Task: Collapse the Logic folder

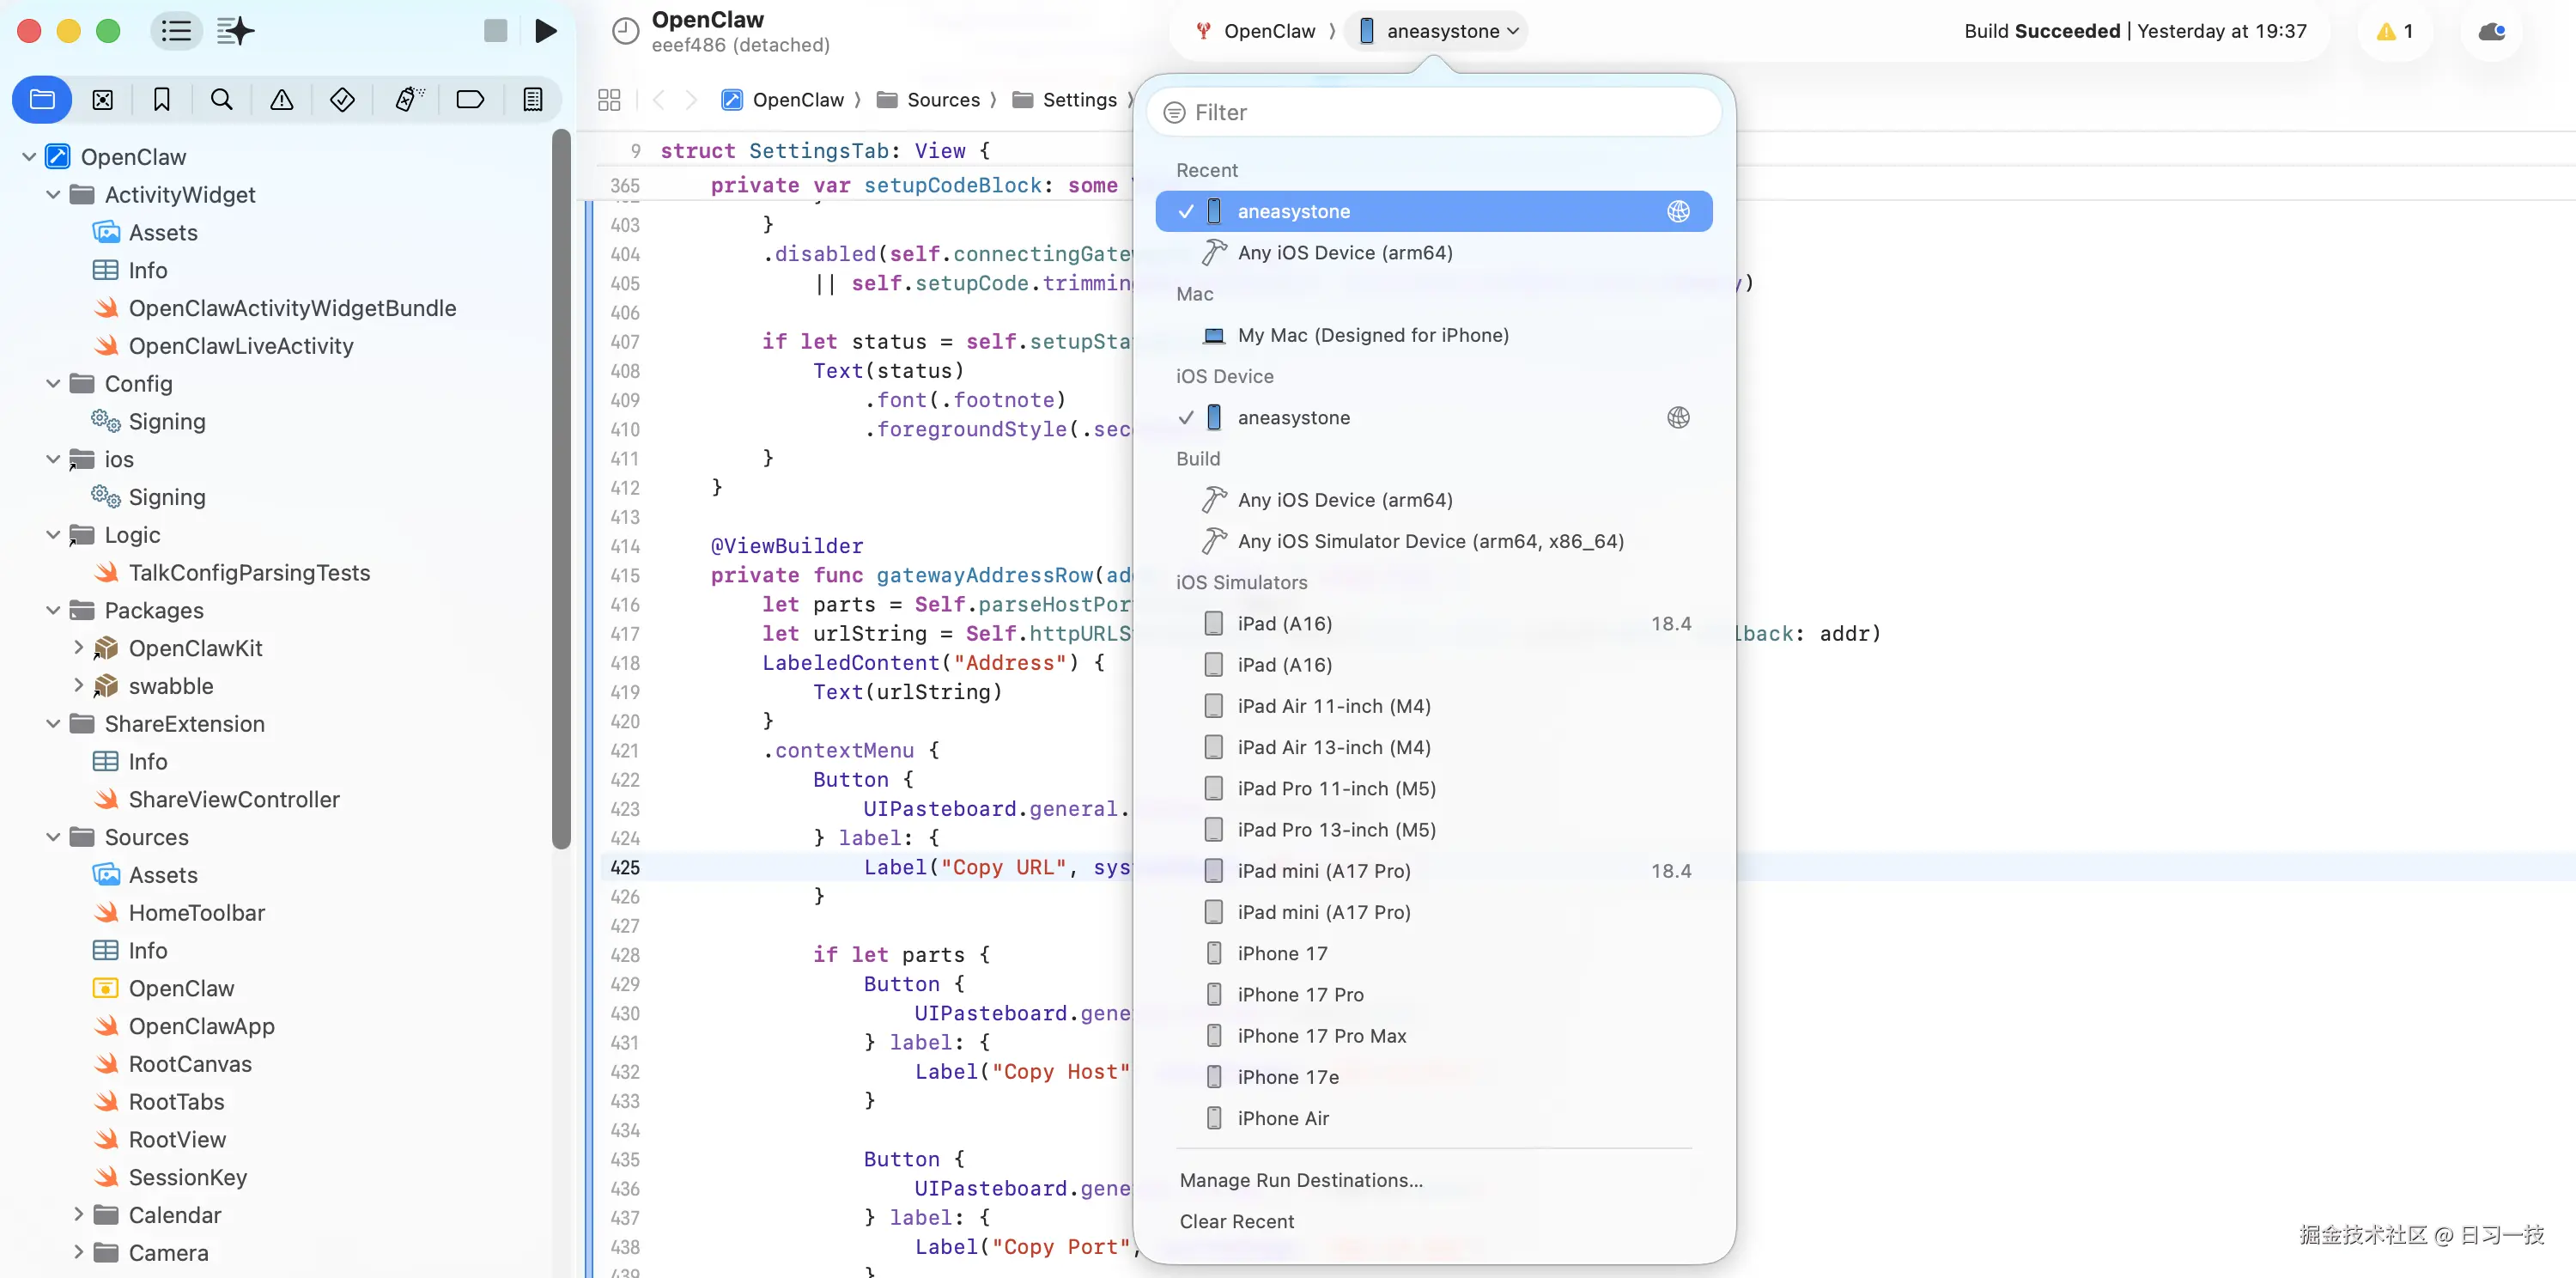Action: pyautogui.click(x=53, y=535)
